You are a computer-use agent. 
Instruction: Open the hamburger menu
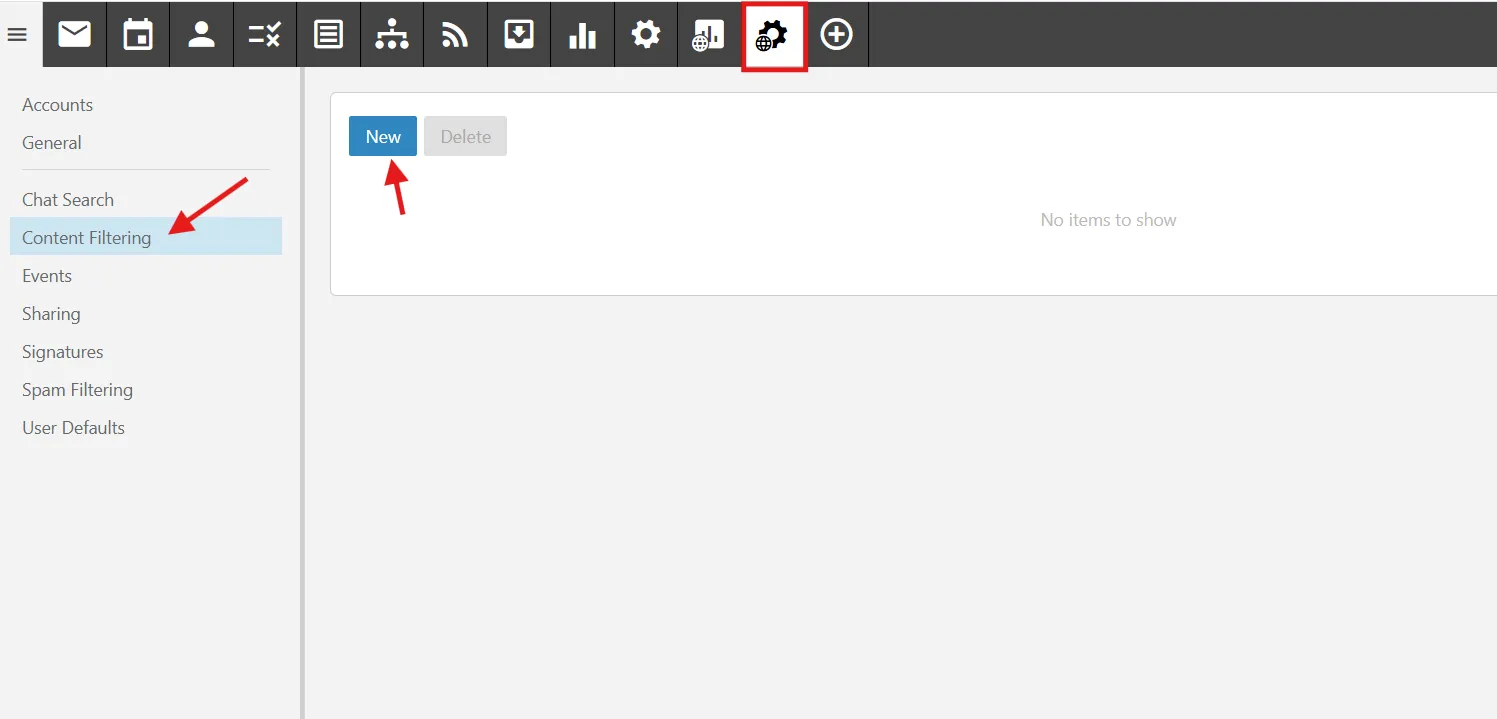(17, 35)
